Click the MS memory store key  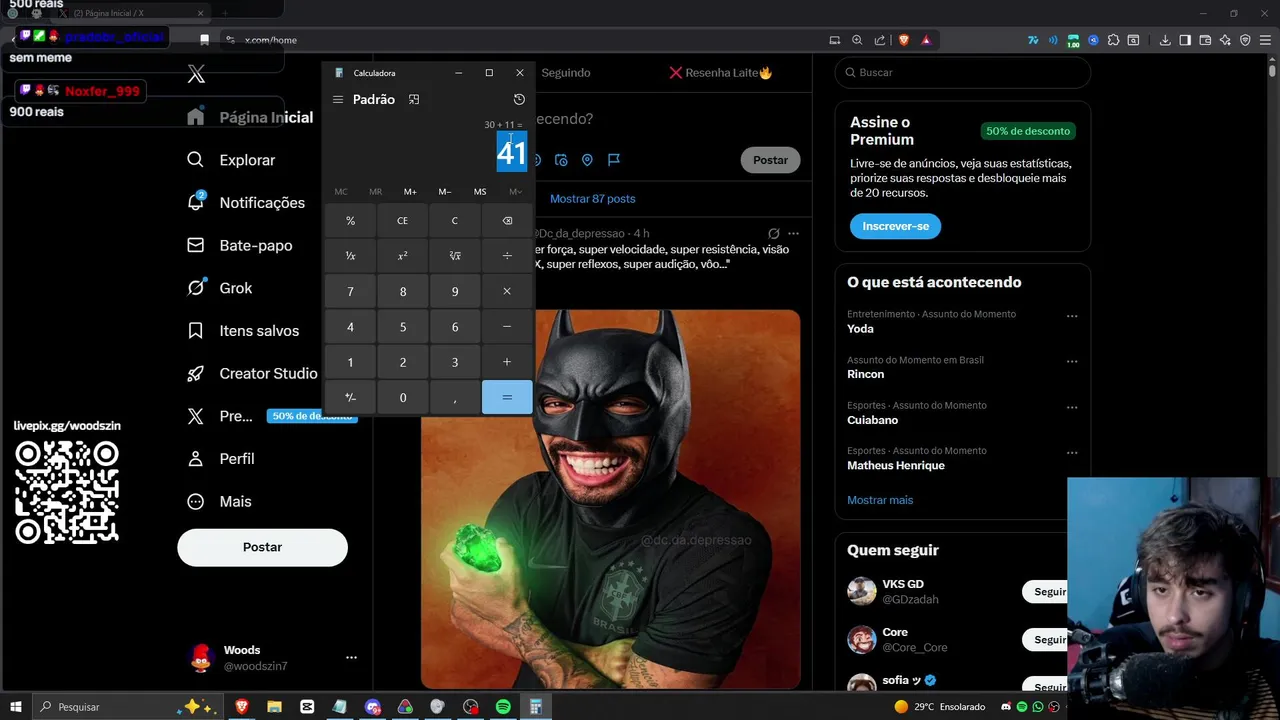point(480,192)
